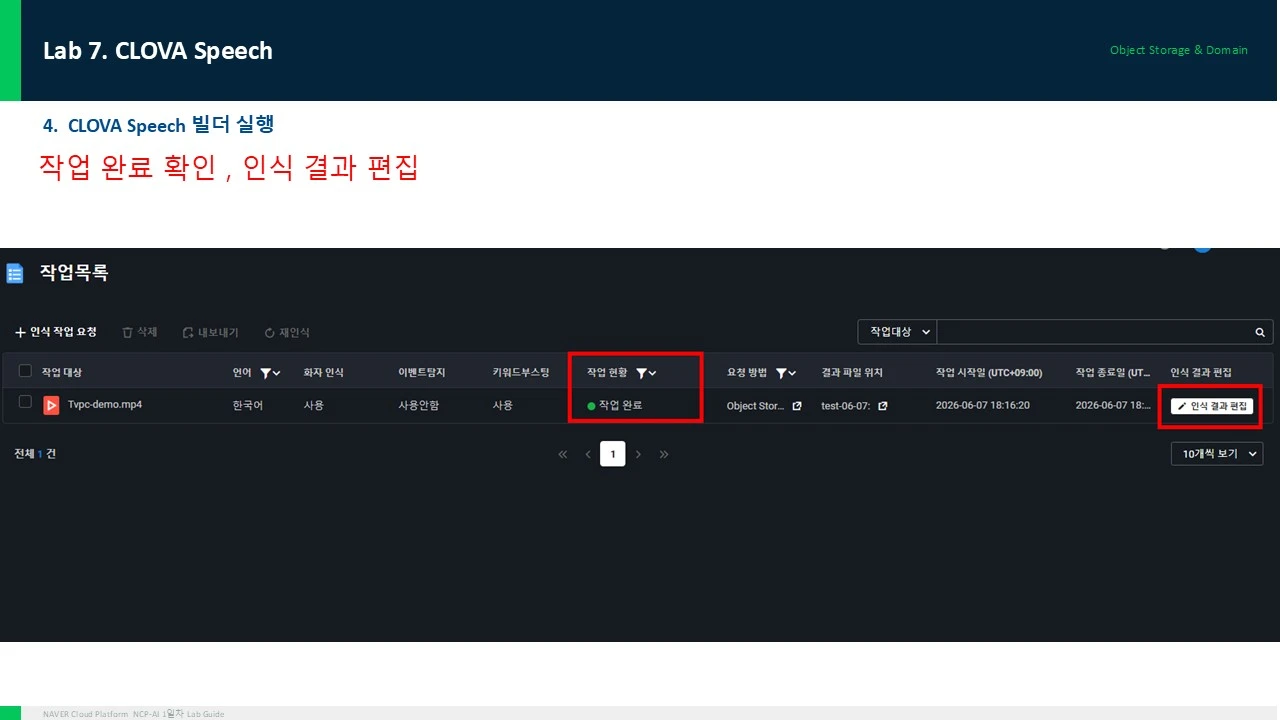Click the 인식 결과 편집 button for Tvpc-demo.mp4
The width and height of the screenshot is (1280, 720).
pos(1212,406)
